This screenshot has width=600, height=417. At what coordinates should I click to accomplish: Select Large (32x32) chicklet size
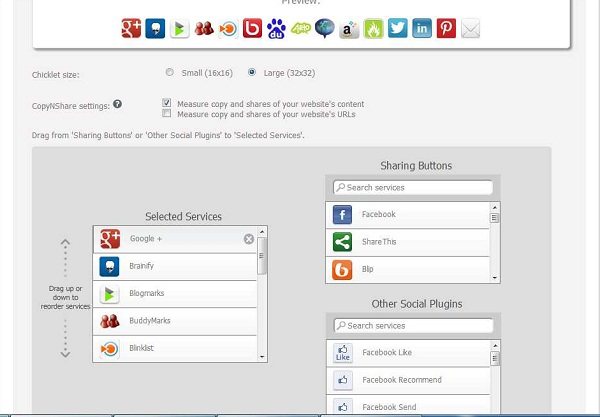pos(252,72)
